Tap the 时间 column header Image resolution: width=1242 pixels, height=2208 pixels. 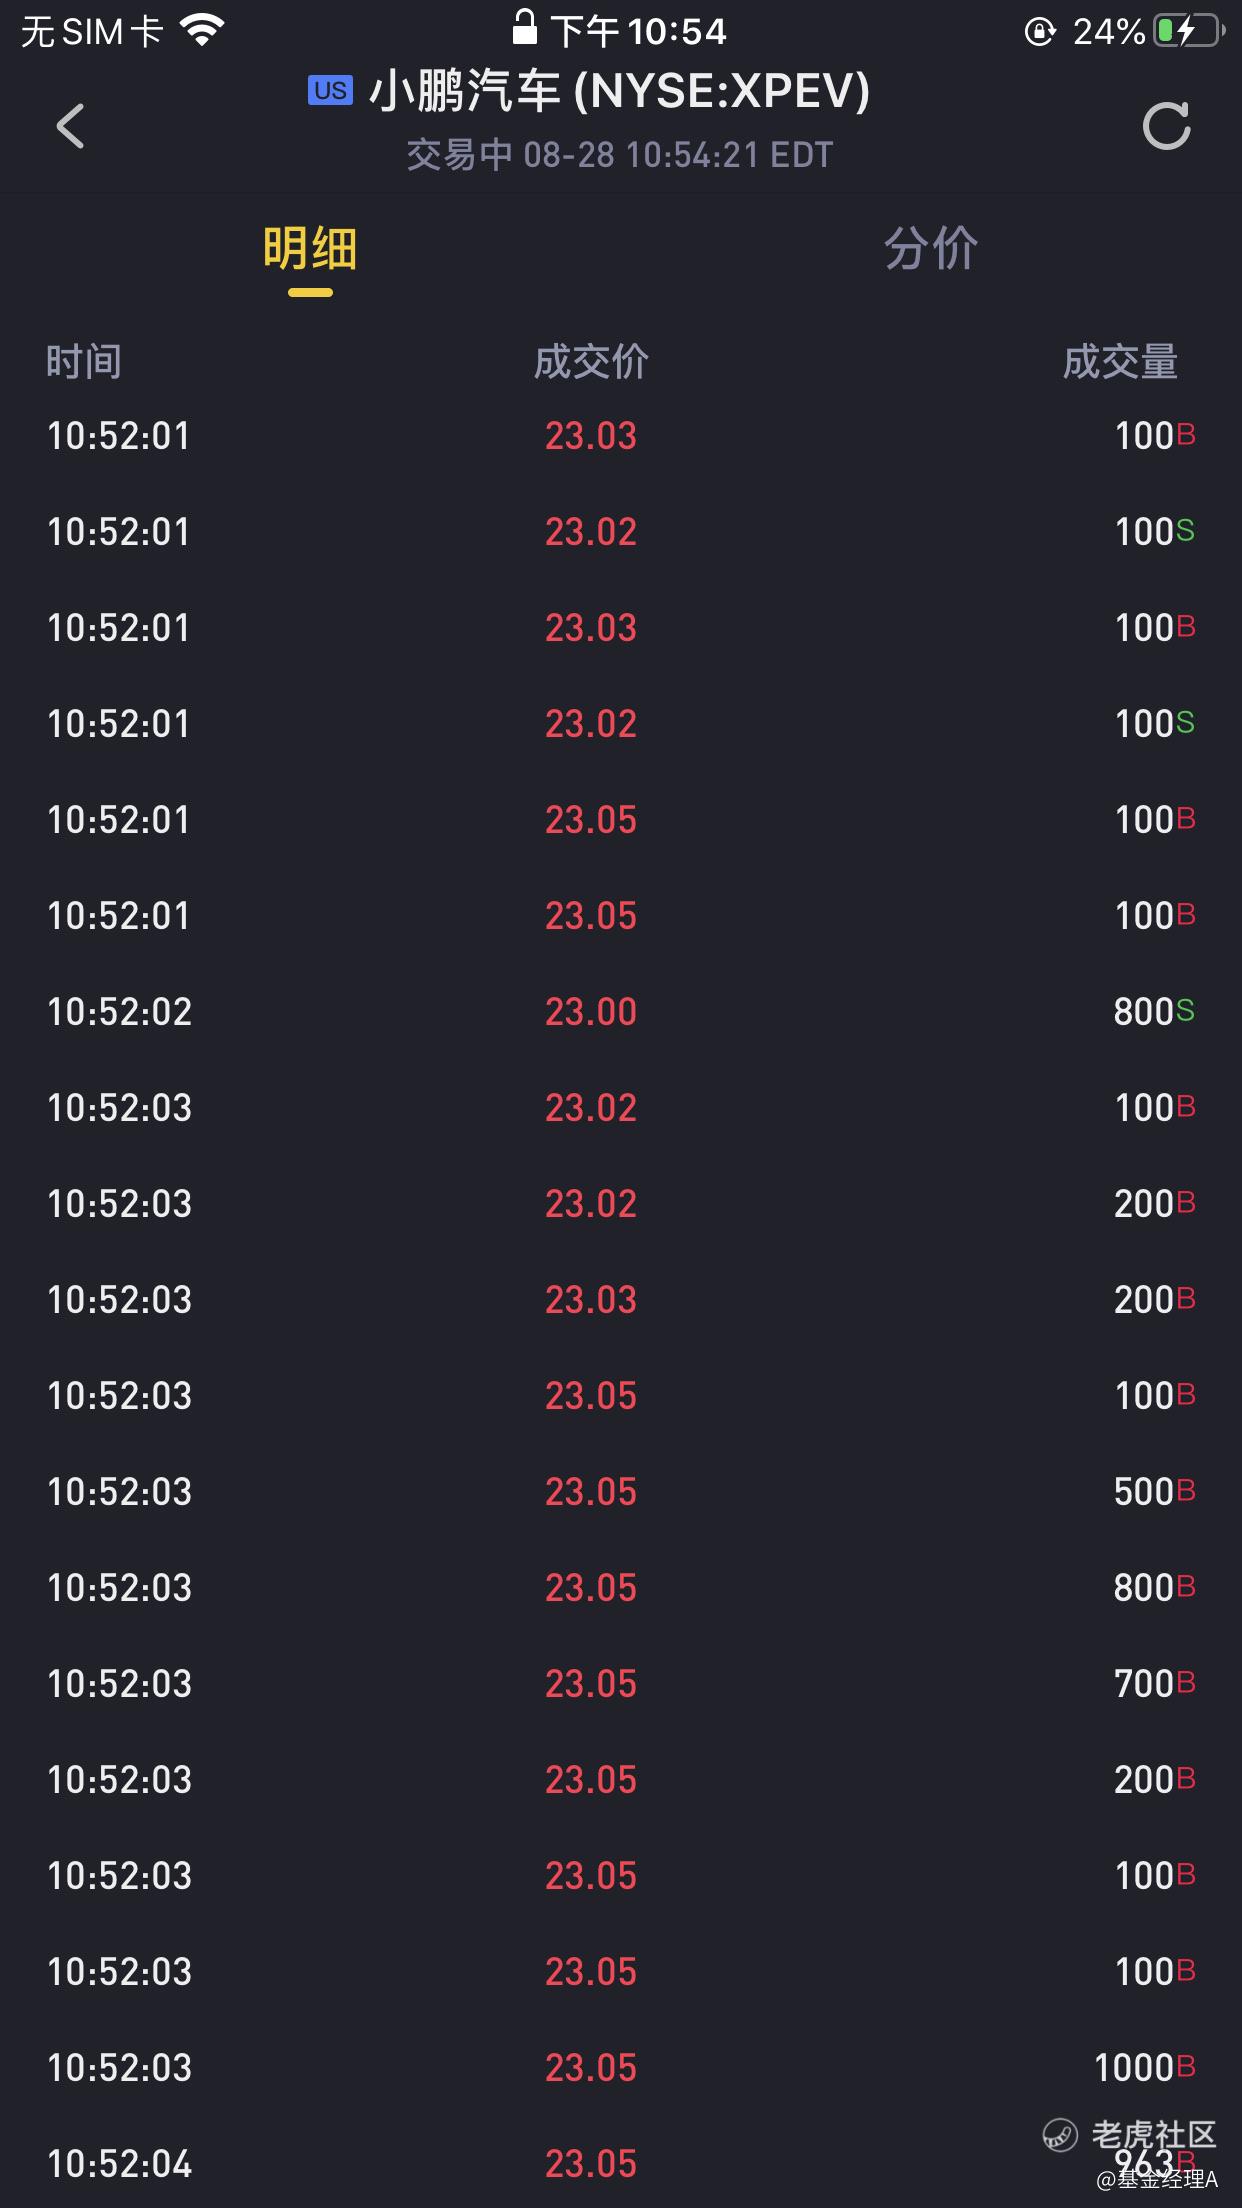point(84,361)
